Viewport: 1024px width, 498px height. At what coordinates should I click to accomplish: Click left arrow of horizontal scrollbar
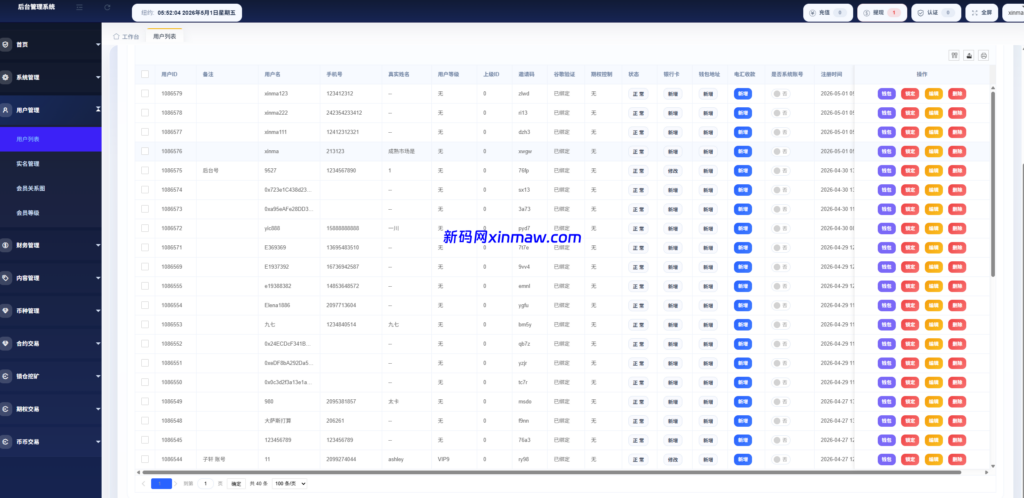pyautogui.click(x=138, y=472)
